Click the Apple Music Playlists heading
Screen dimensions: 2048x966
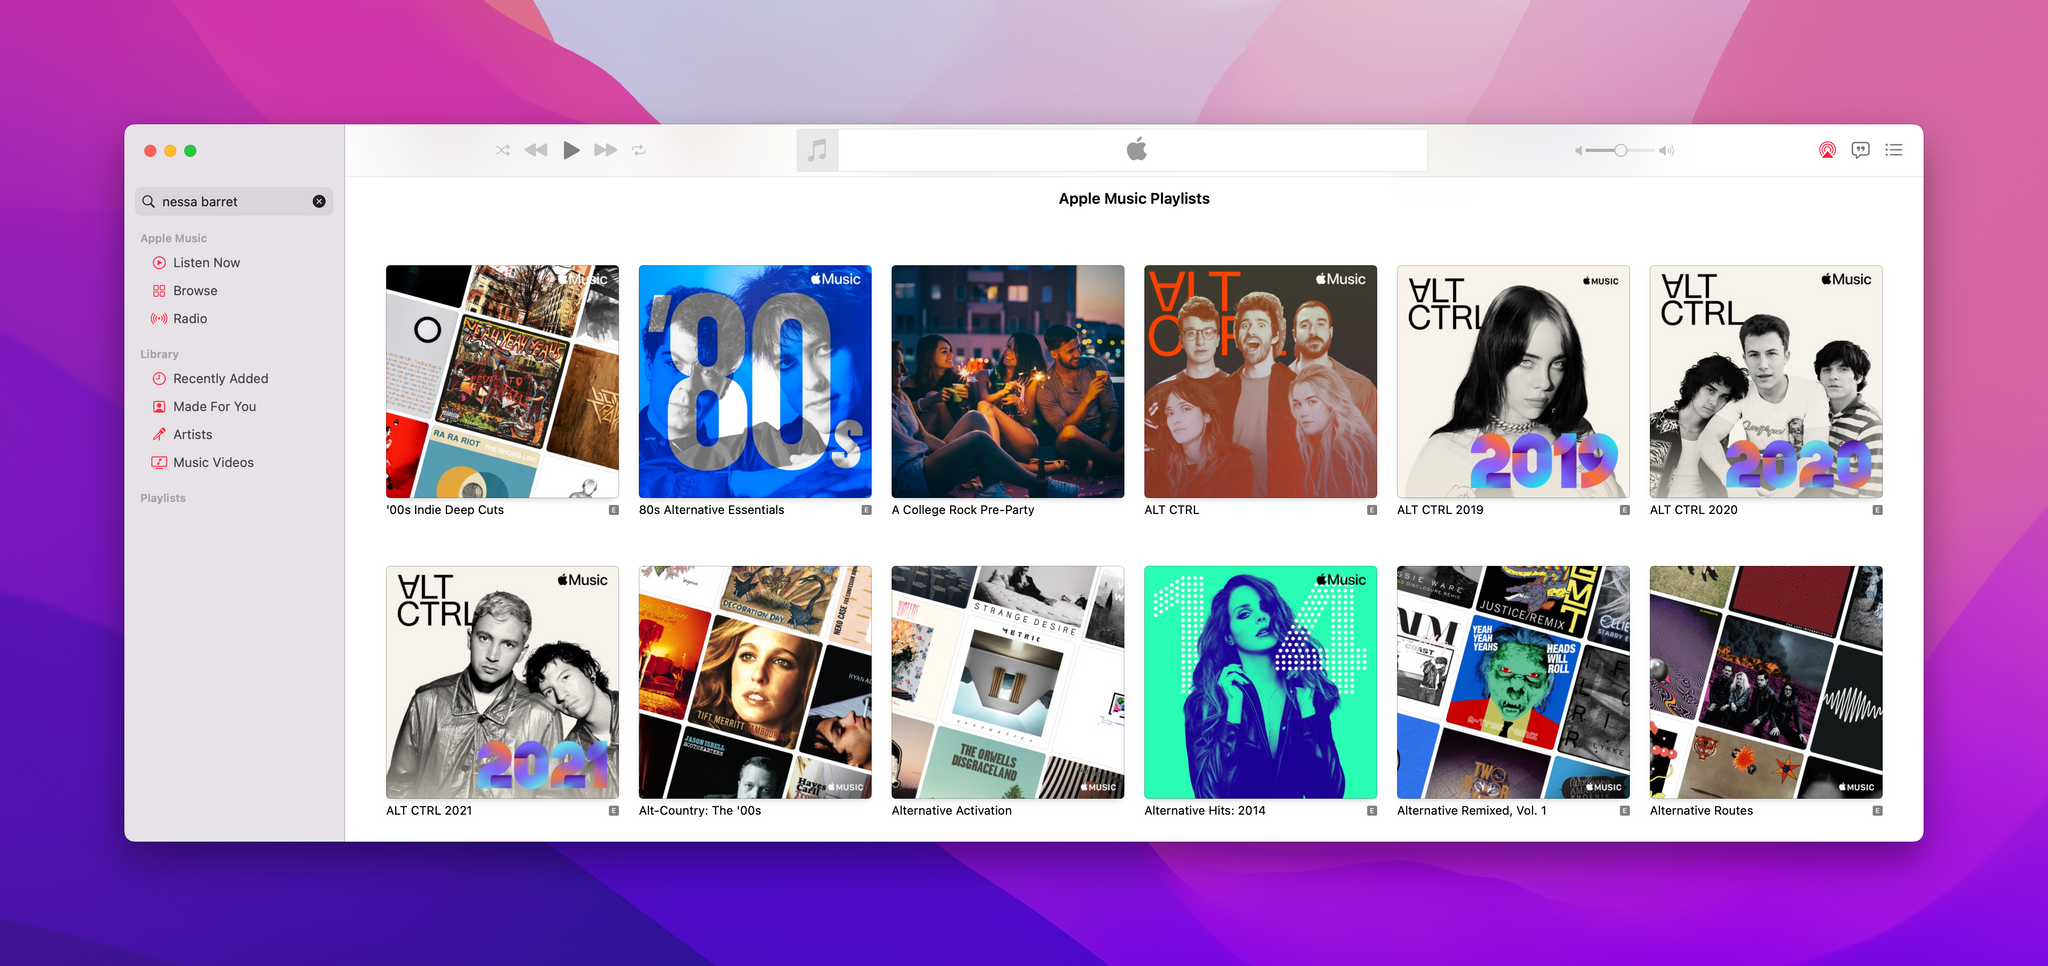tap(1134, 199)
